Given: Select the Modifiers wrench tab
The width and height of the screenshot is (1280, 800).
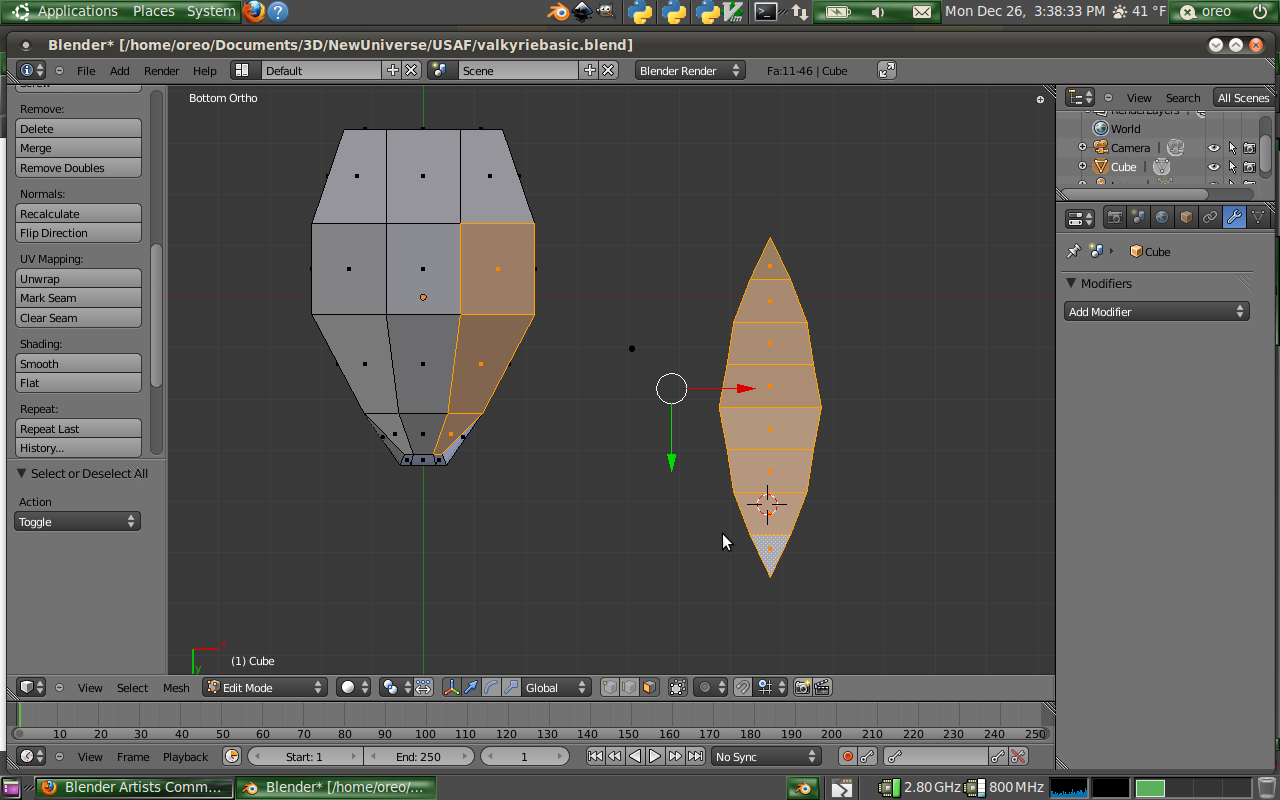Looking at the screenshot, I should pos(1234,217).
